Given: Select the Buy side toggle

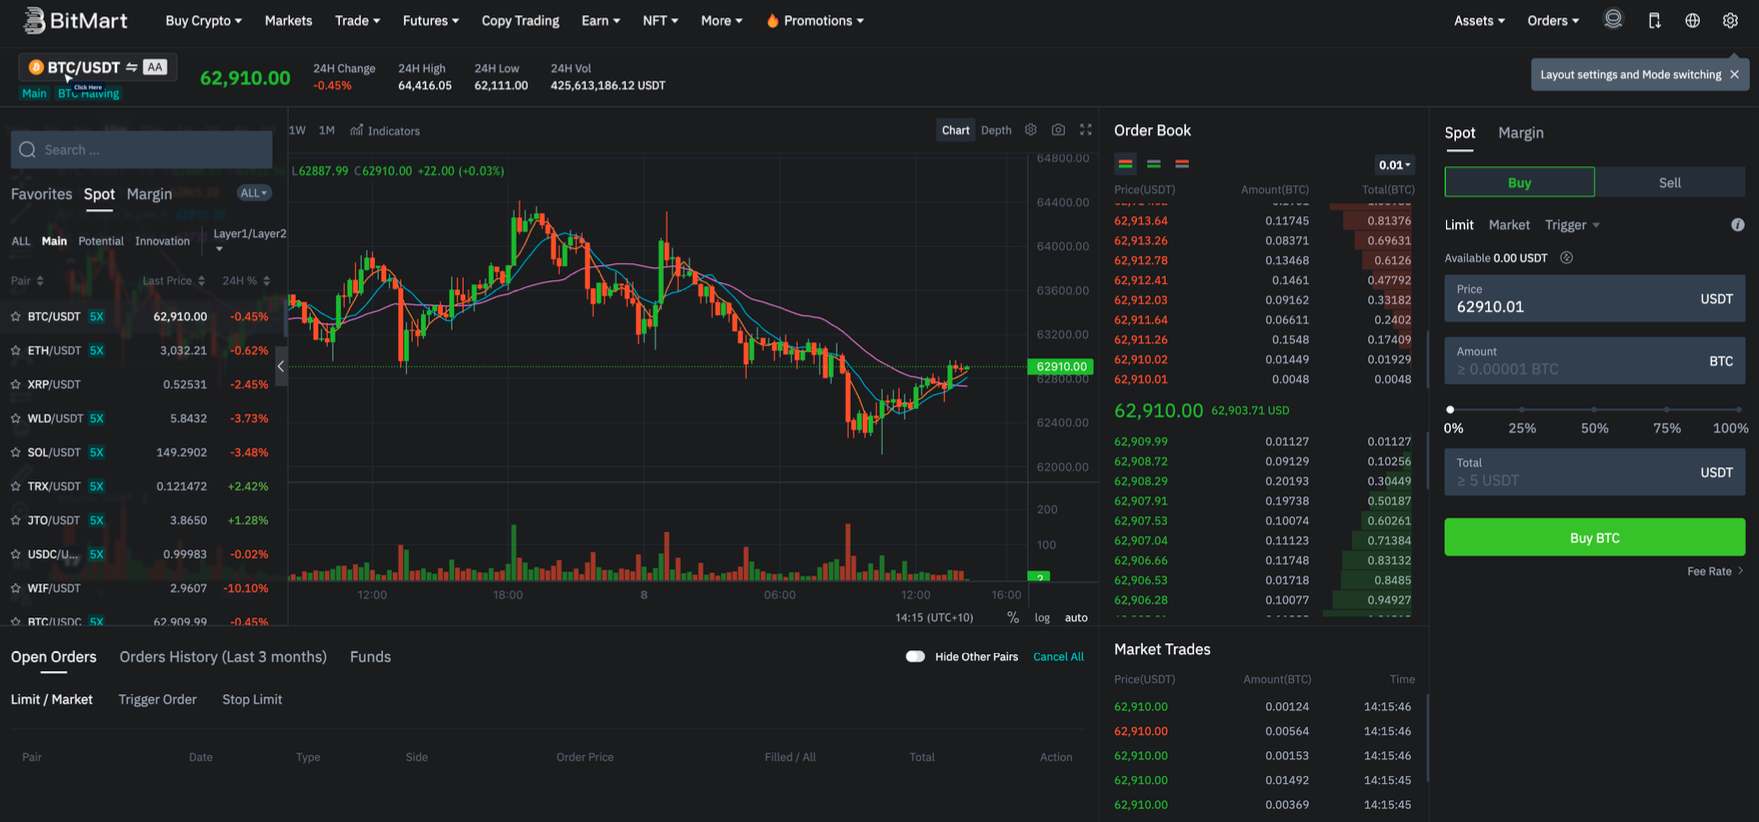Looking at the screenshot, I should (1519, 182).
